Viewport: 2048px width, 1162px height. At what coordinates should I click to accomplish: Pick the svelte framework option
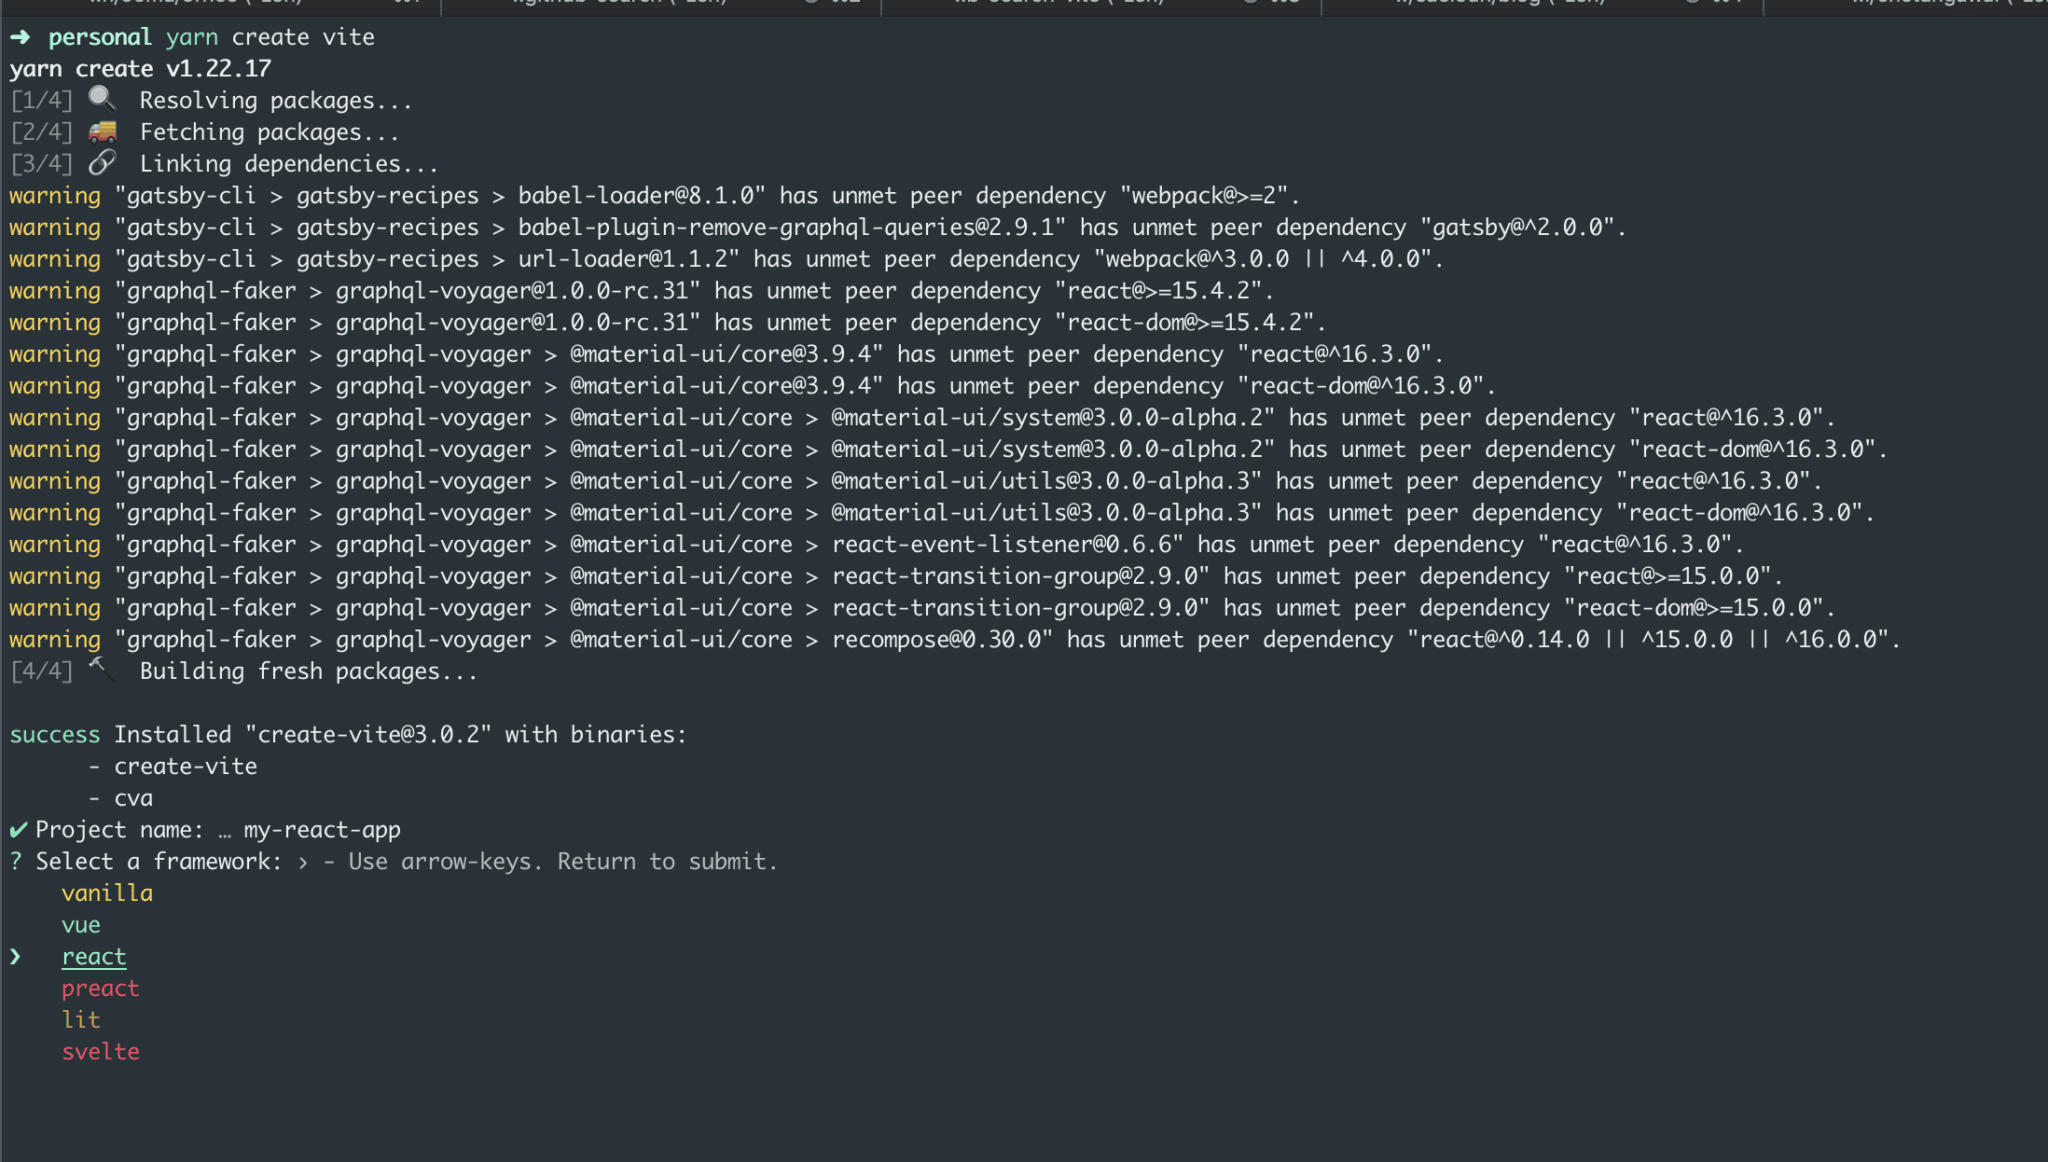[100, 1052]
